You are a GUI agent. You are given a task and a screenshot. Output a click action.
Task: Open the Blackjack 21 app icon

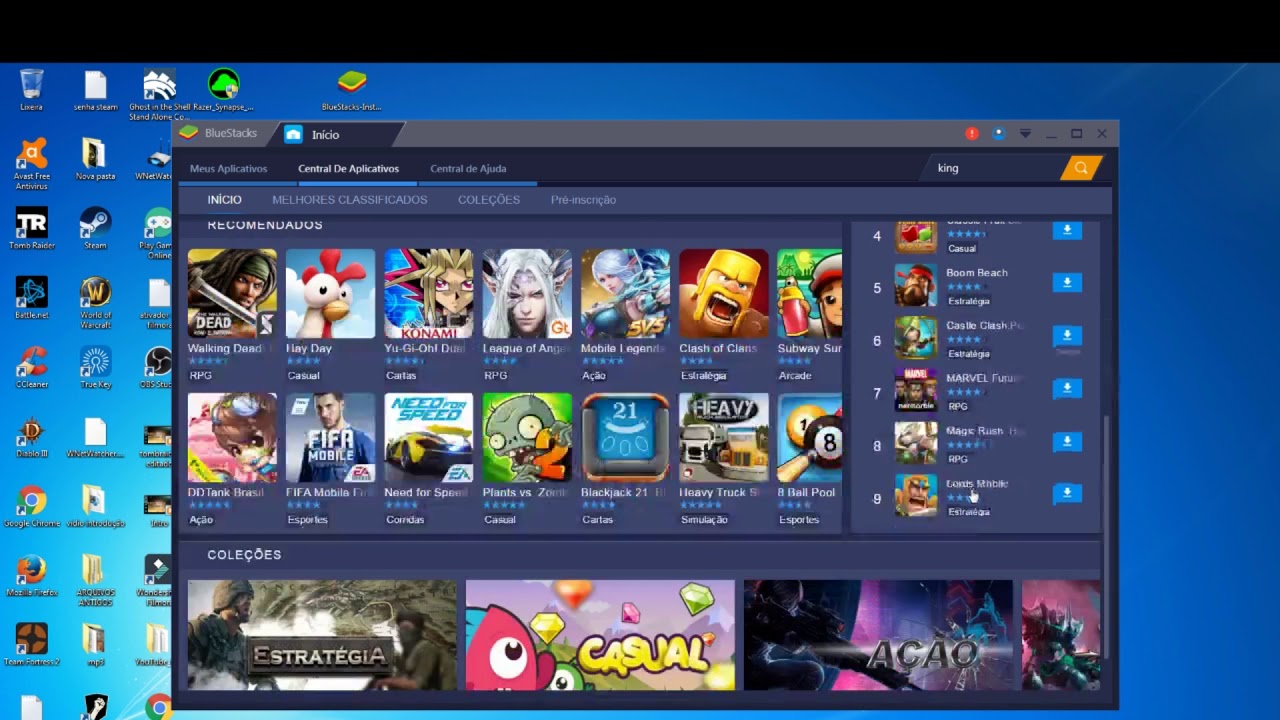(x=625, y=438)
